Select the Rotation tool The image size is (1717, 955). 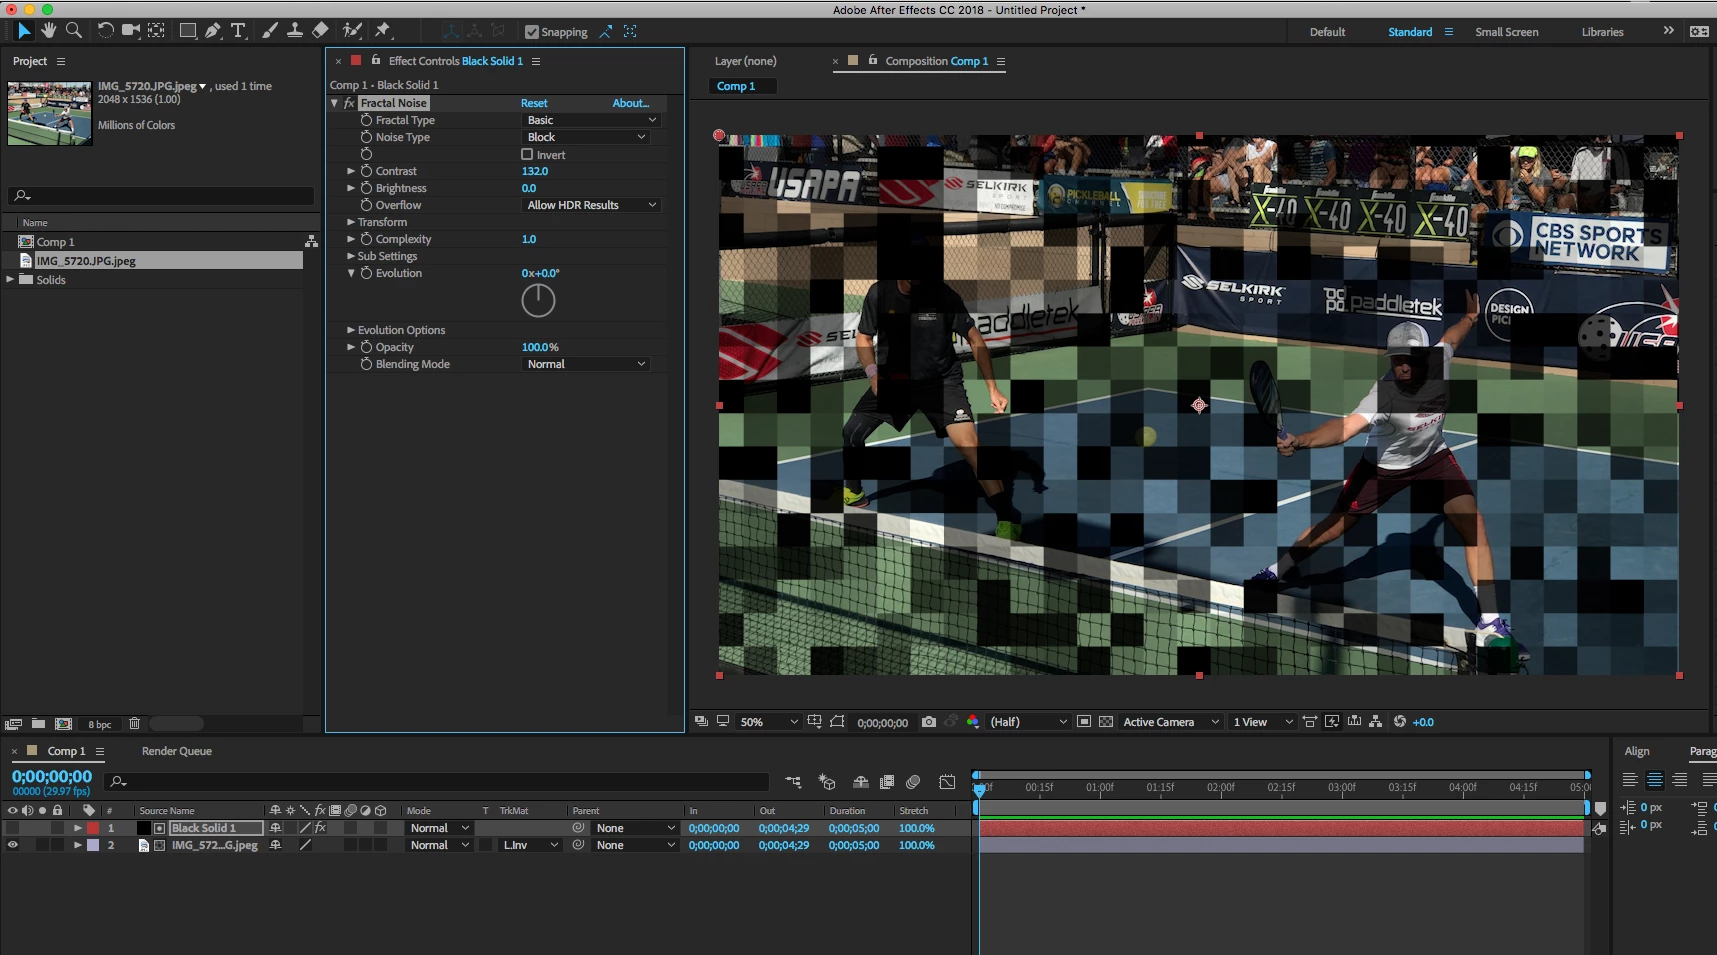105,31
